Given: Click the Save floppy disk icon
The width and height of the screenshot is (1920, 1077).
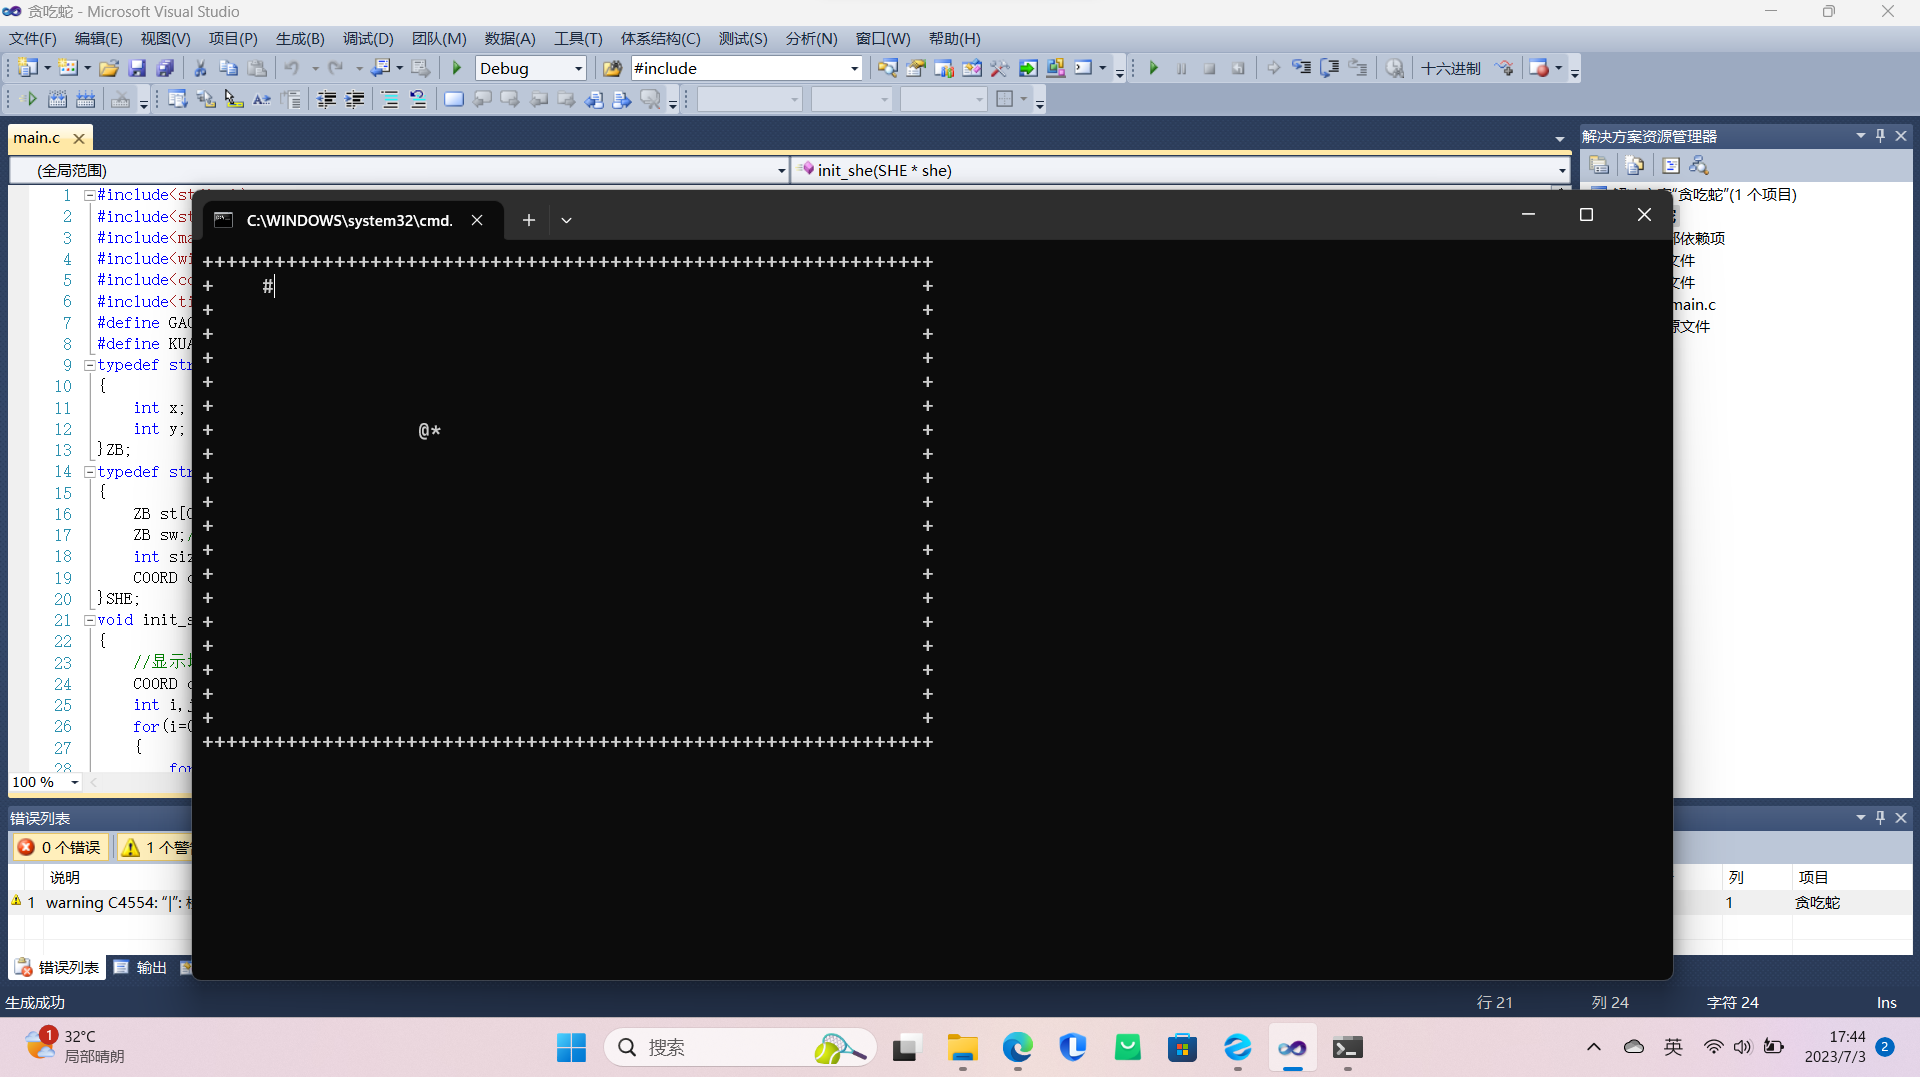Looking at the screenshot, I should point(138,68).
